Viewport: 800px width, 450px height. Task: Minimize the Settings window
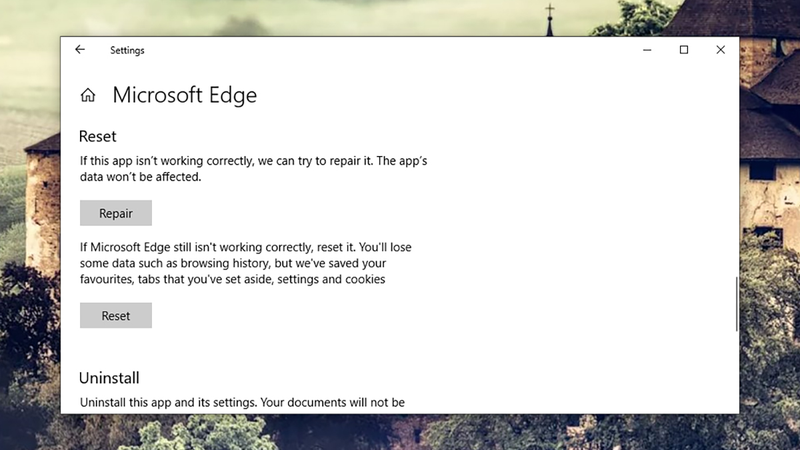(647, 49)
